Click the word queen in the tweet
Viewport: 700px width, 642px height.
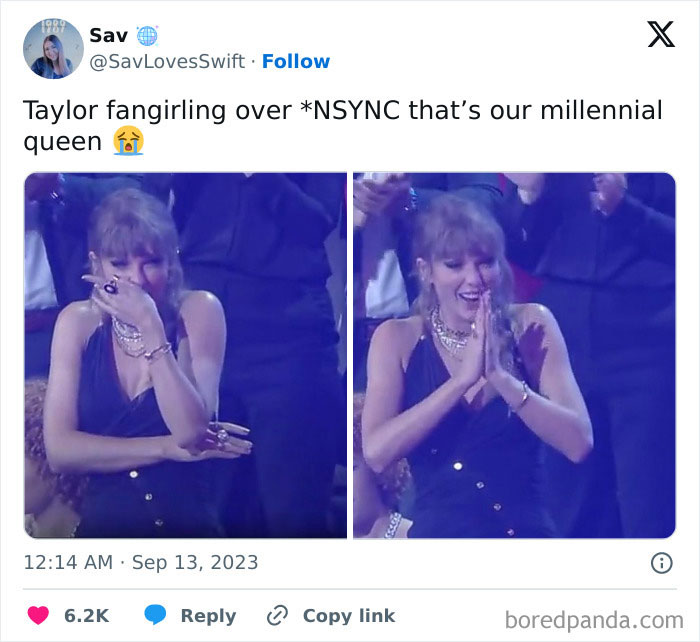(62, 141)
